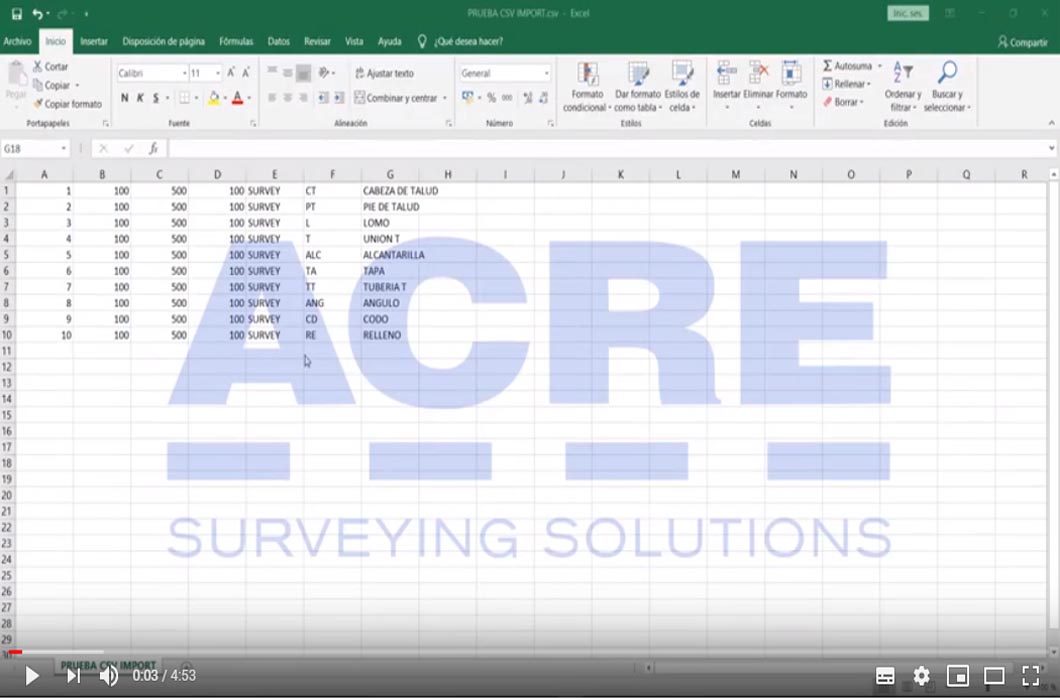Open the Revisar tab
Image resolution: width=1060 pixels, height=700 pixels.
click(x=317, y=41)
